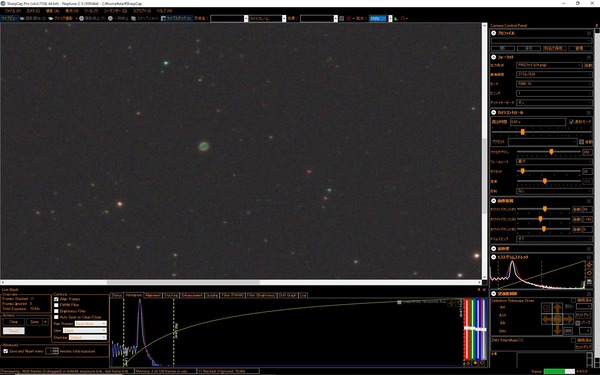Open the View dropdown in Live Stack
600x375 pixels.
pos(85,331)
